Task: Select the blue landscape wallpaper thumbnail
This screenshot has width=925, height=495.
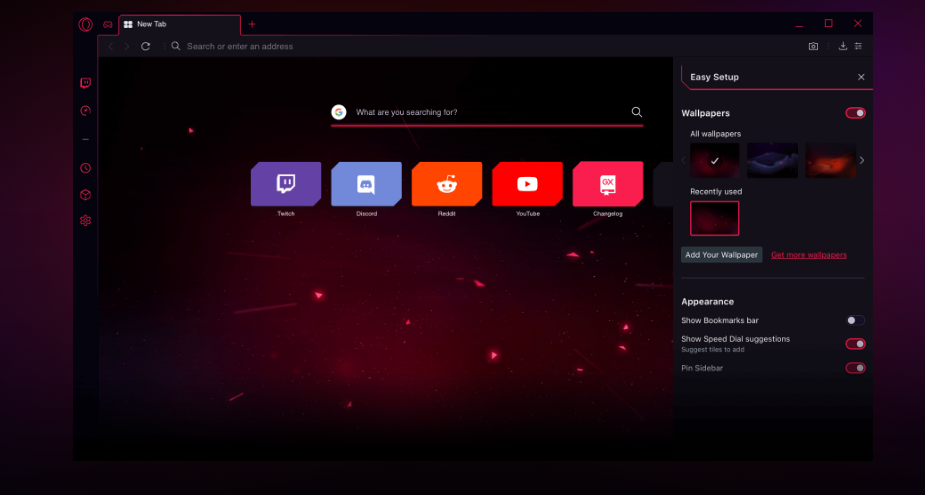Action: [x=772, y=160]
